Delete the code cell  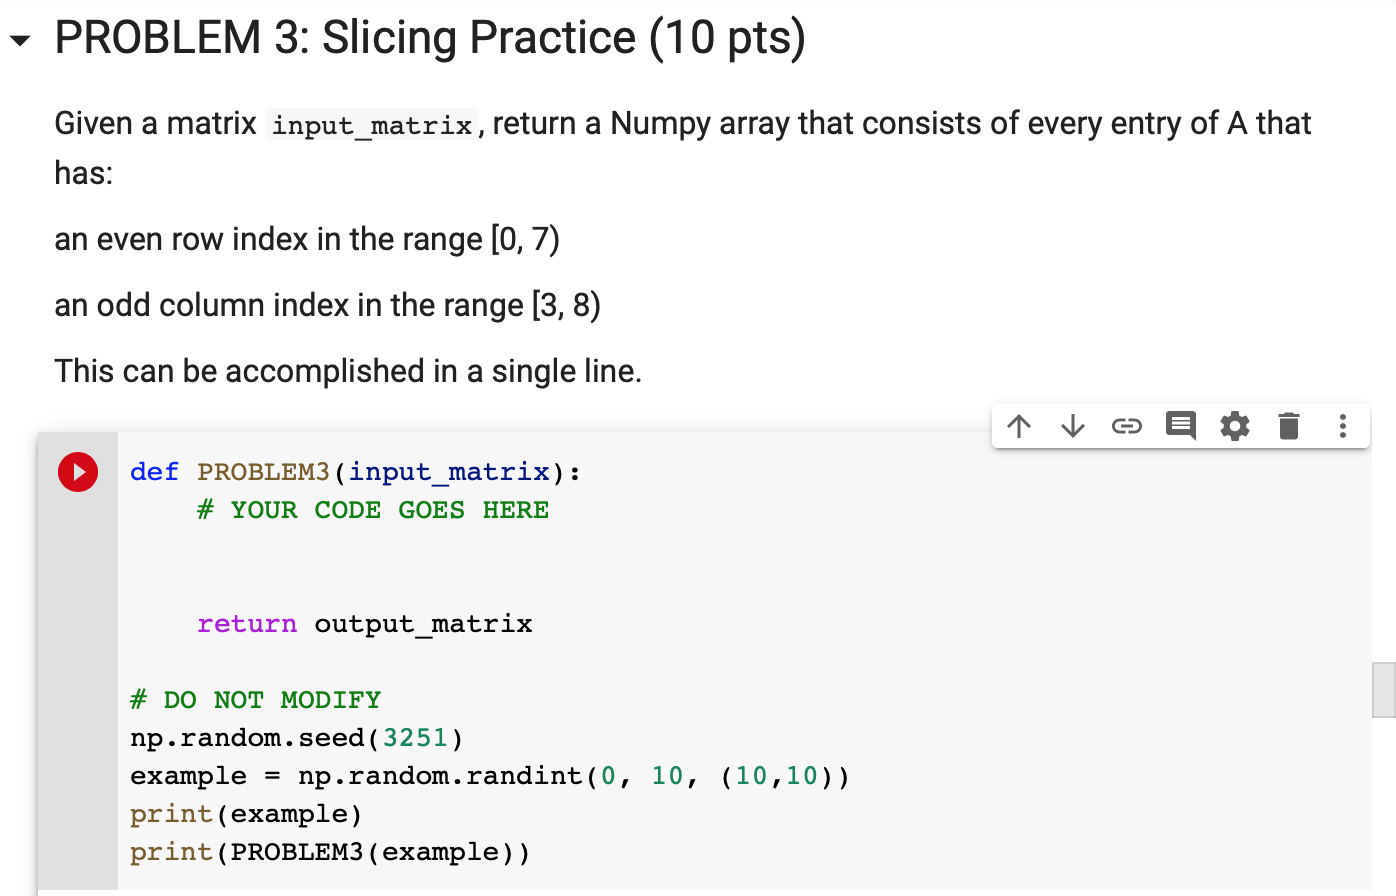point(1288,426)
